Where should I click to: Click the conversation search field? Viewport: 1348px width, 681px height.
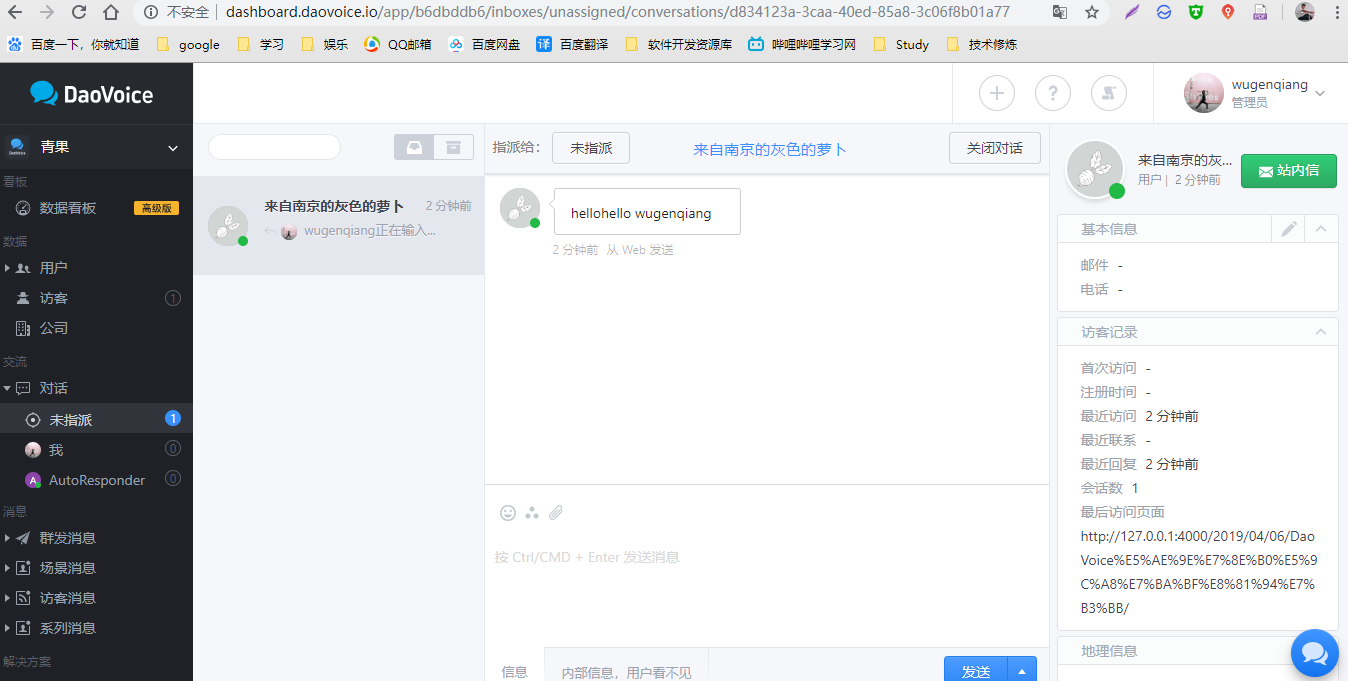pos(274,147)
